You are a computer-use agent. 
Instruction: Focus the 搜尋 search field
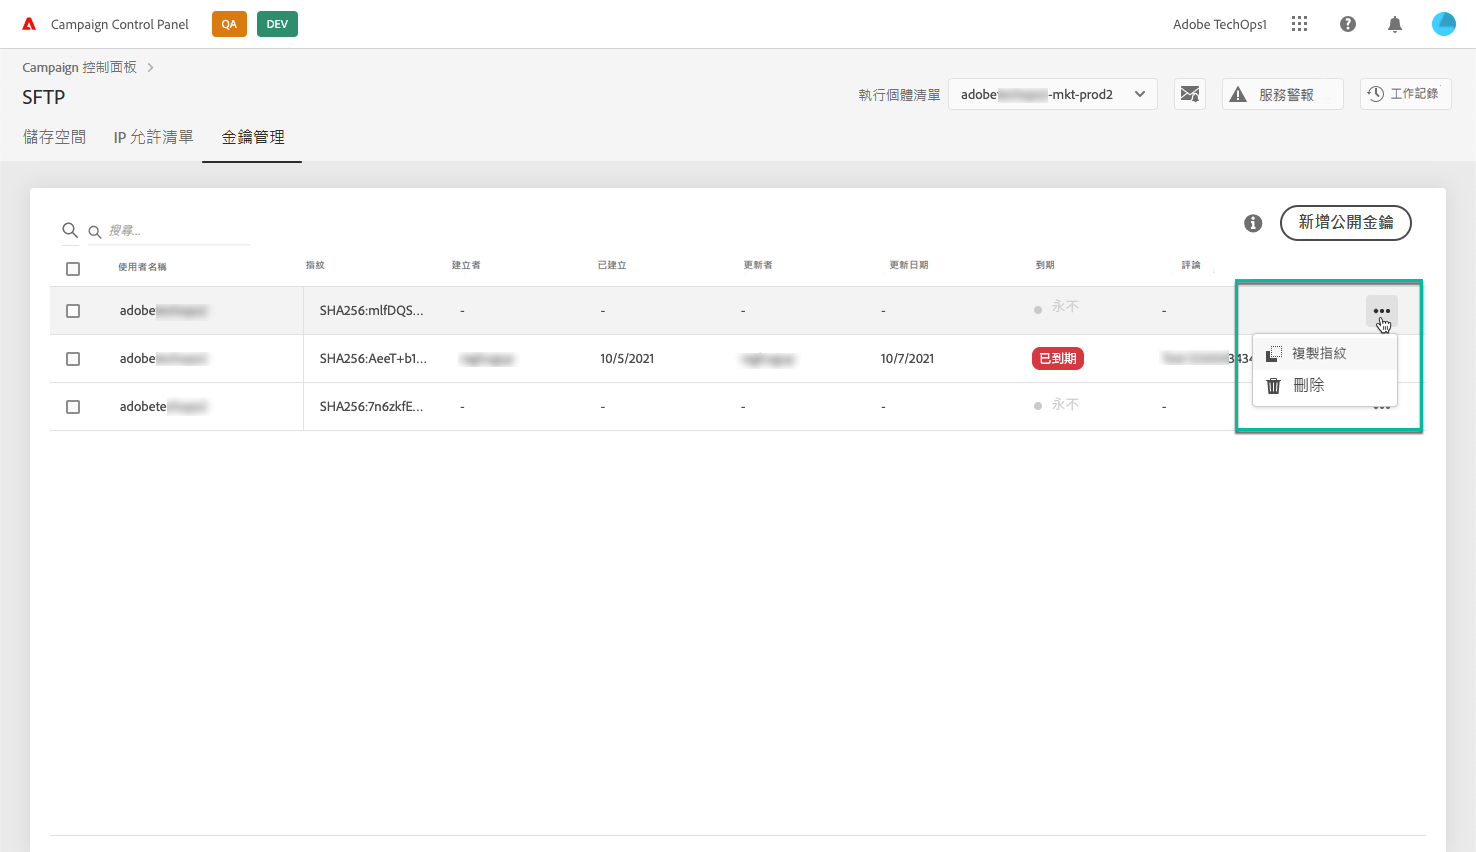pos(169,231)
